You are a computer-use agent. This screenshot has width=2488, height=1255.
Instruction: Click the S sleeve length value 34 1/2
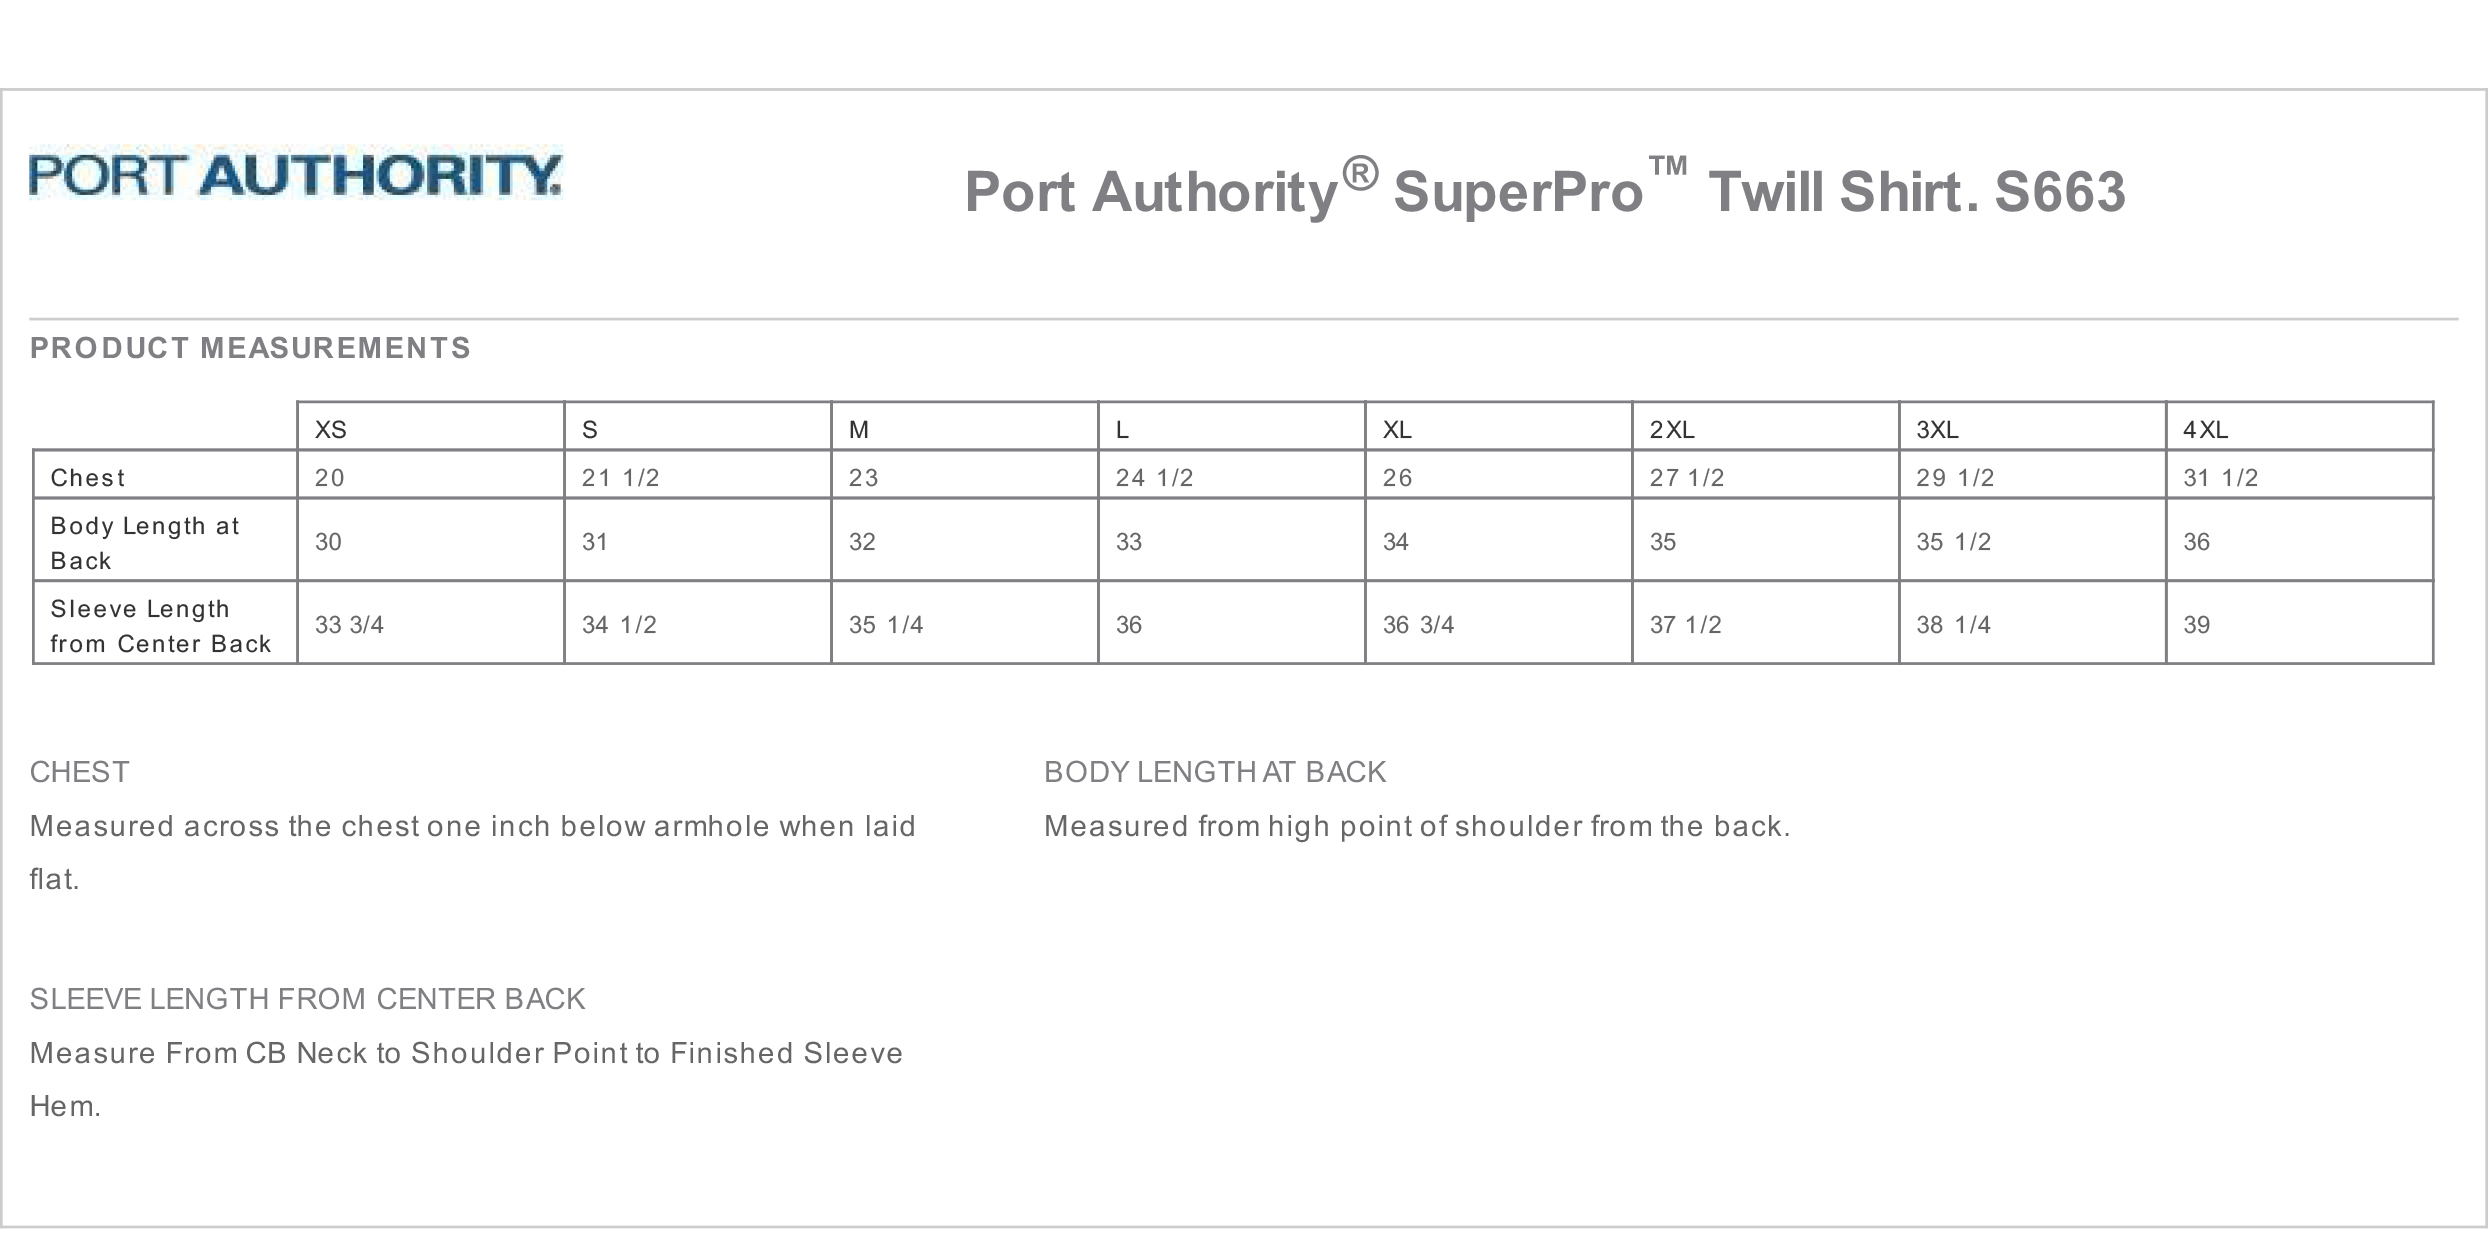(x=619, y=625)
